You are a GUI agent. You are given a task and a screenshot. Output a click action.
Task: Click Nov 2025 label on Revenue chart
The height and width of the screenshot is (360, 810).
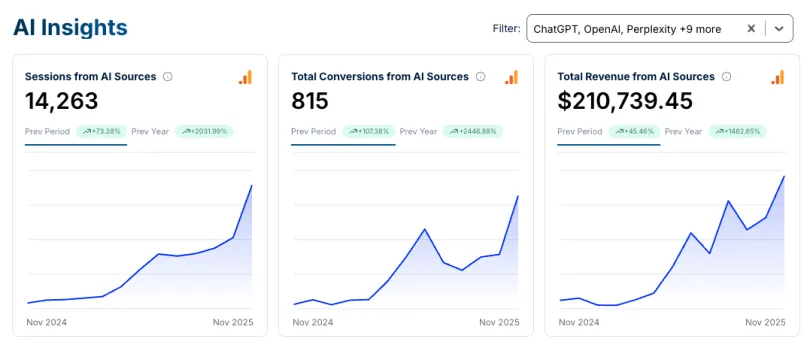(x=765, y=322)
